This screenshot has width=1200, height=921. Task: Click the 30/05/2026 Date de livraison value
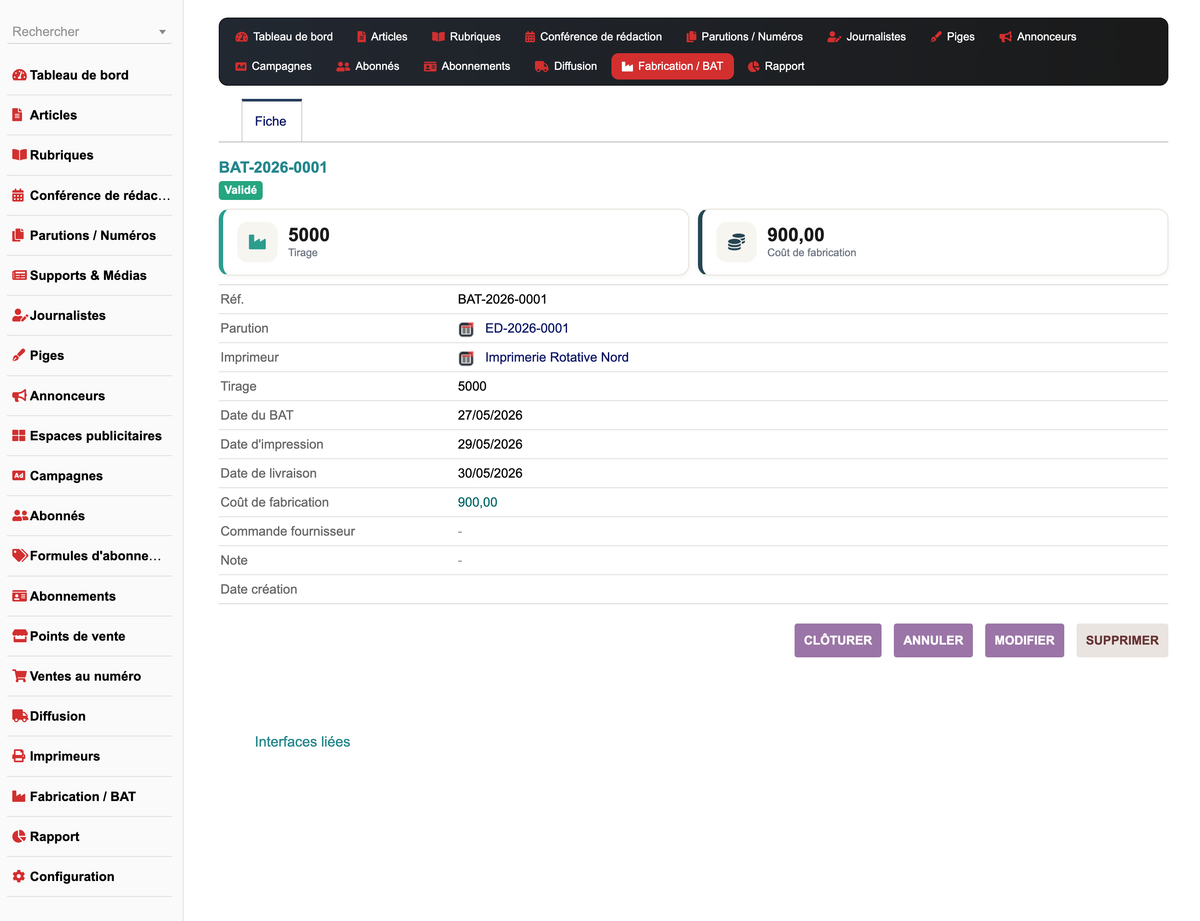click(490, 474)
